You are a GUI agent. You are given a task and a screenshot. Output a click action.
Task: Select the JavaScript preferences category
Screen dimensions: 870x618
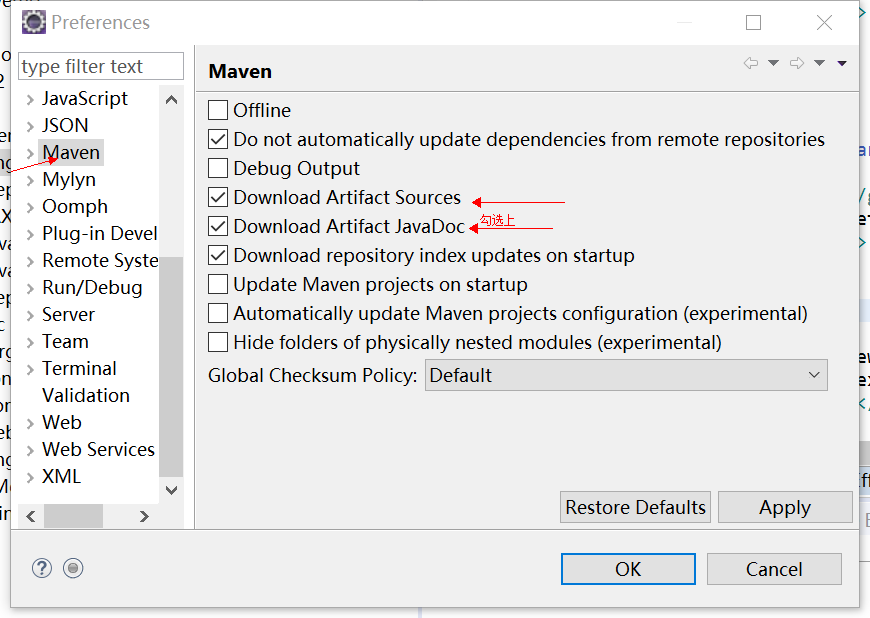[x=85, y=99]
